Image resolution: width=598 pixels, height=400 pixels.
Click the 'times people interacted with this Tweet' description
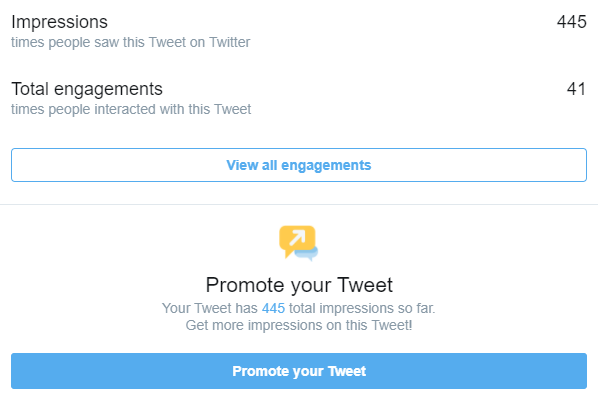click(x=131, y=109)
